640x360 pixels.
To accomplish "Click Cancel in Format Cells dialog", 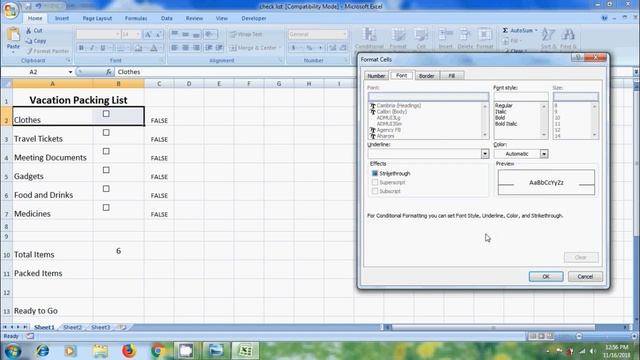I will pyautogui.click(x=585, y=277).
